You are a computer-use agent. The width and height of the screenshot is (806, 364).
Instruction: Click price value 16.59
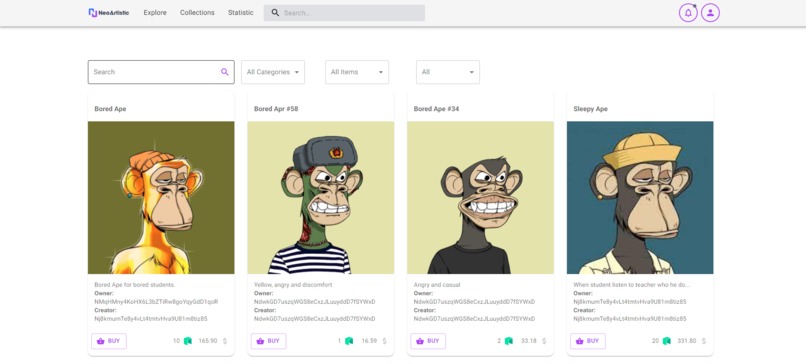pos(369,341)
